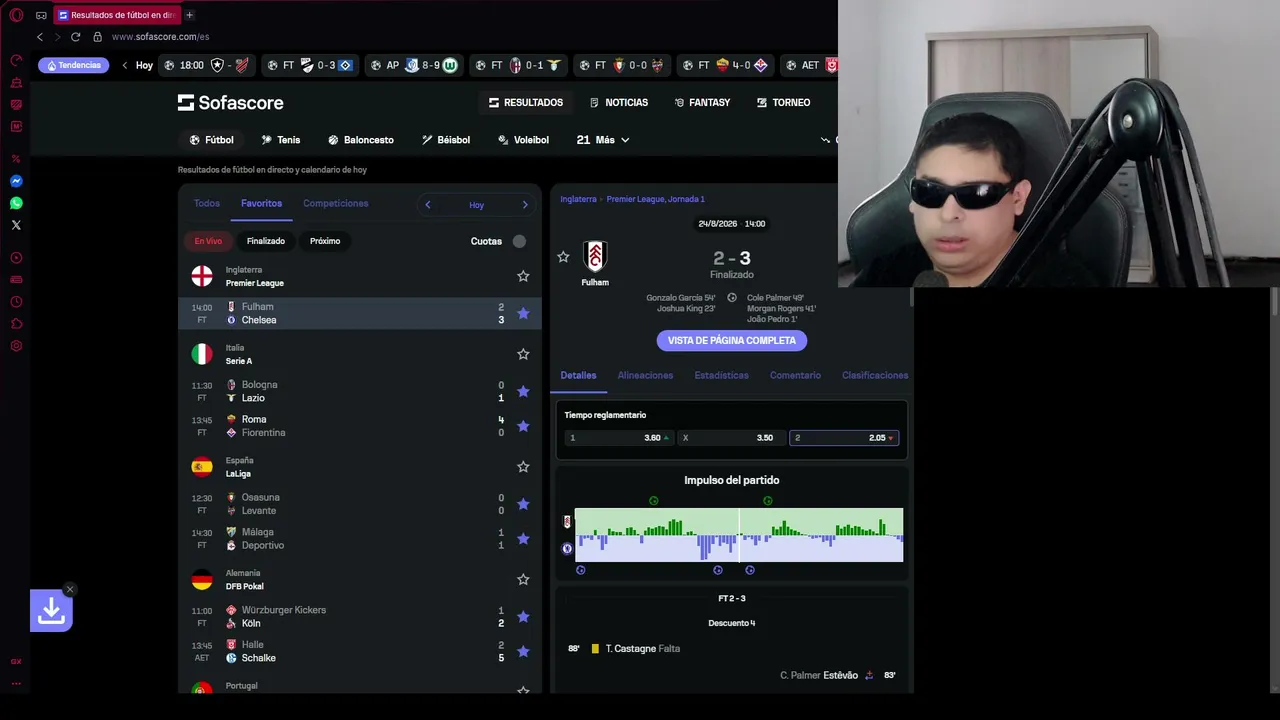Star the Premier League competition
The width and height of the screenshot is (1280, 720).
(523, 276)
